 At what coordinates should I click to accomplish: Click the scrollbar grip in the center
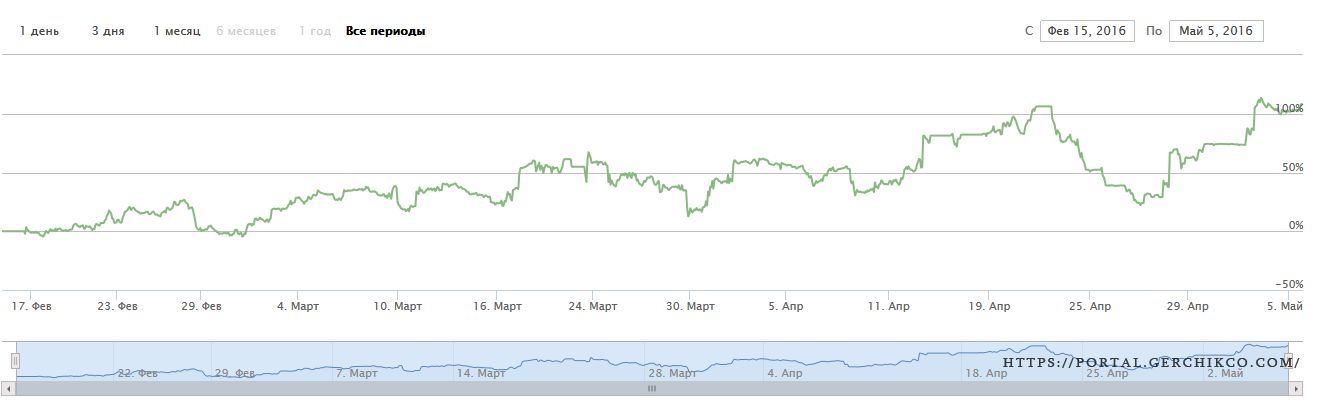click(652, 388)
